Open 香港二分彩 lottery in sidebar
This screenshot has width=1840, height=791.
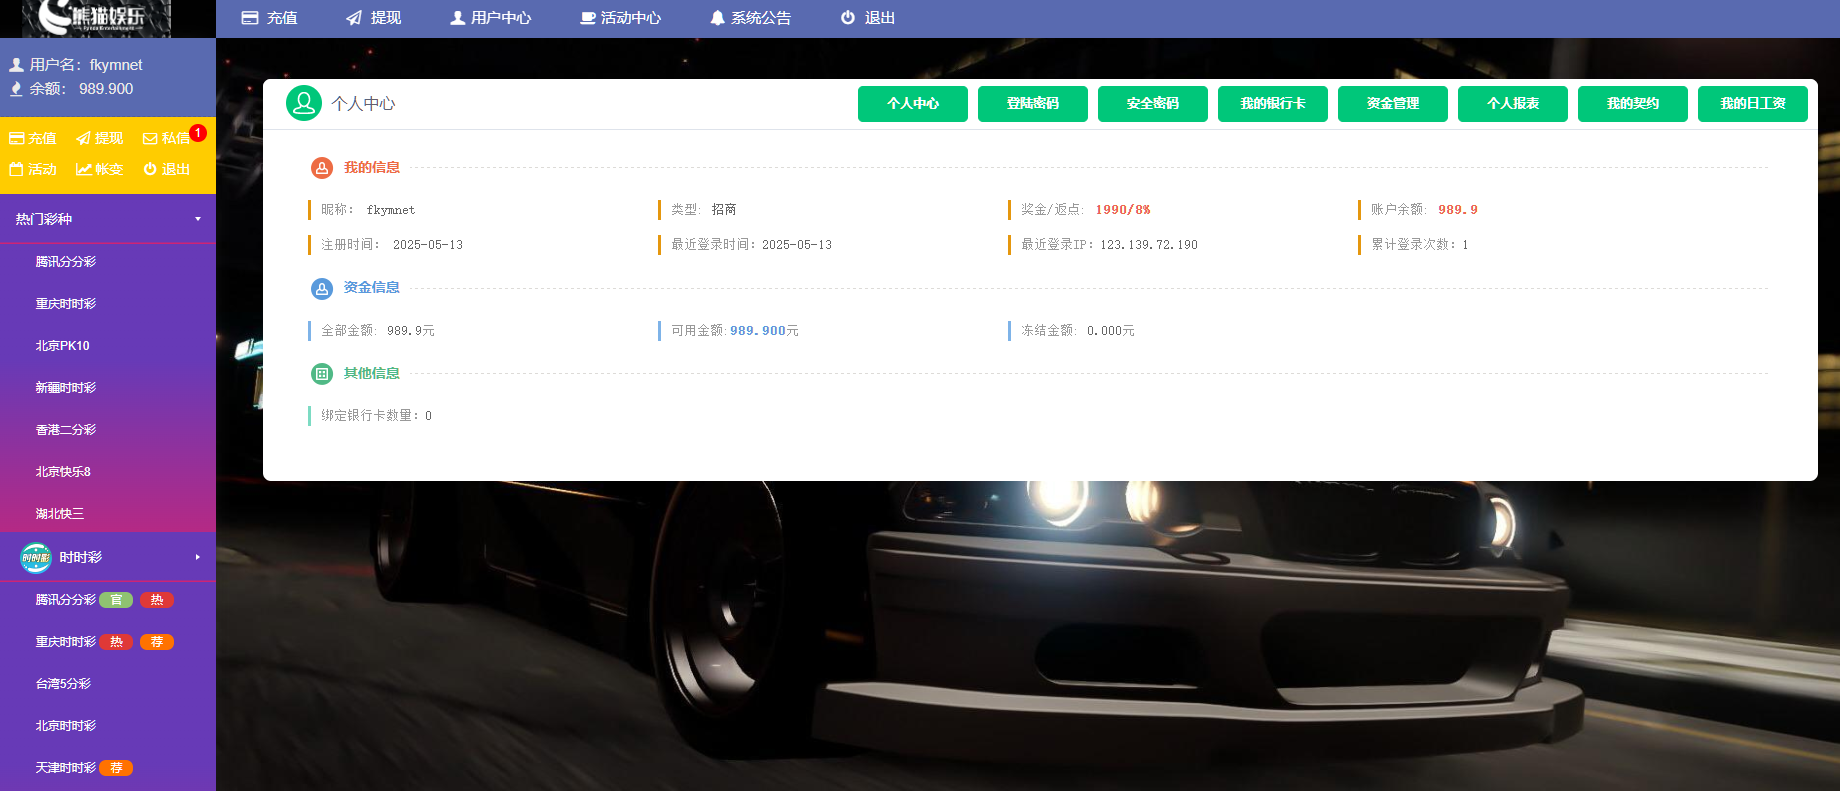tap(66, 430)
